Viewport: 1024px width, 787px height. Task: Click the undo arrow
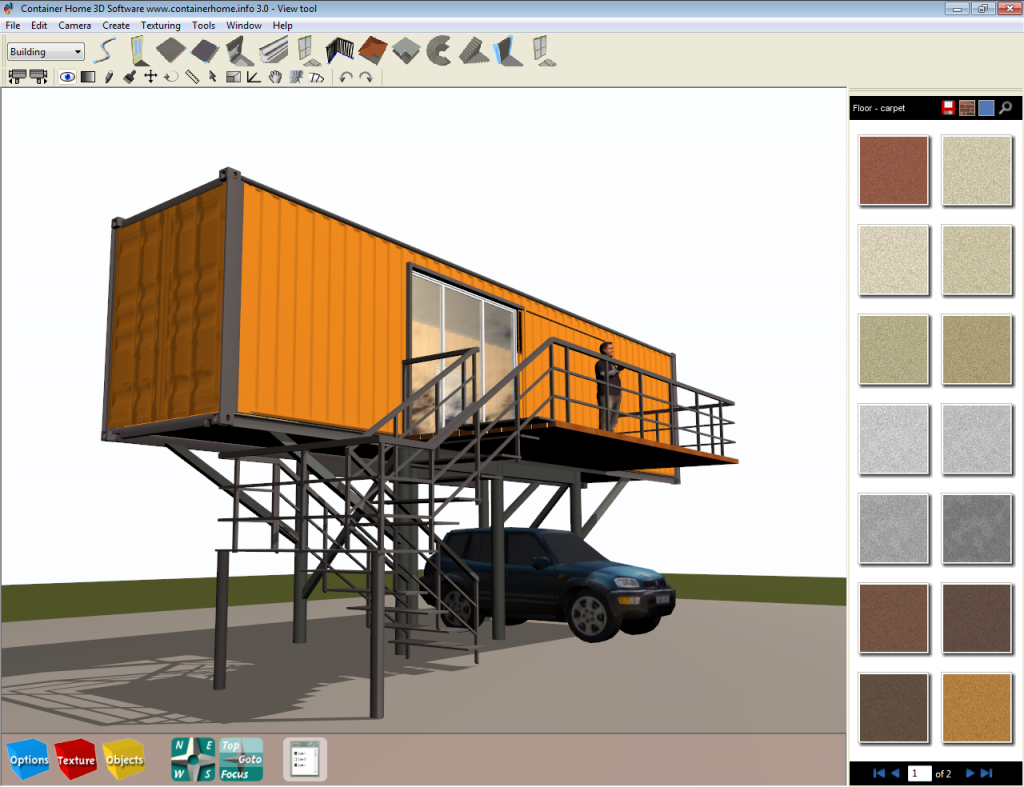click(x=345, y=77)
